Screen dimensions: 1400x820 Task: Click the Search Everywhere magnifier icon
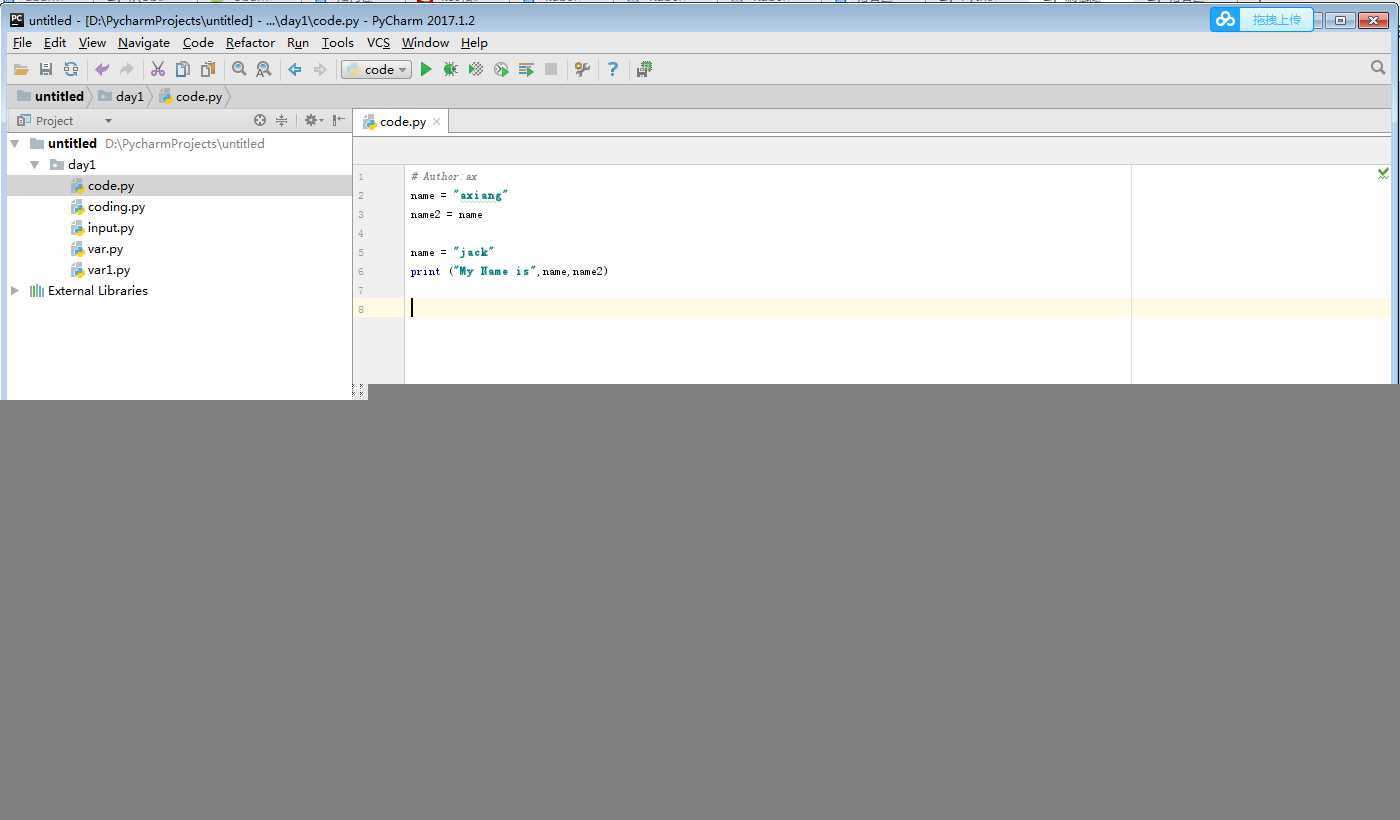click(1378, 68)
